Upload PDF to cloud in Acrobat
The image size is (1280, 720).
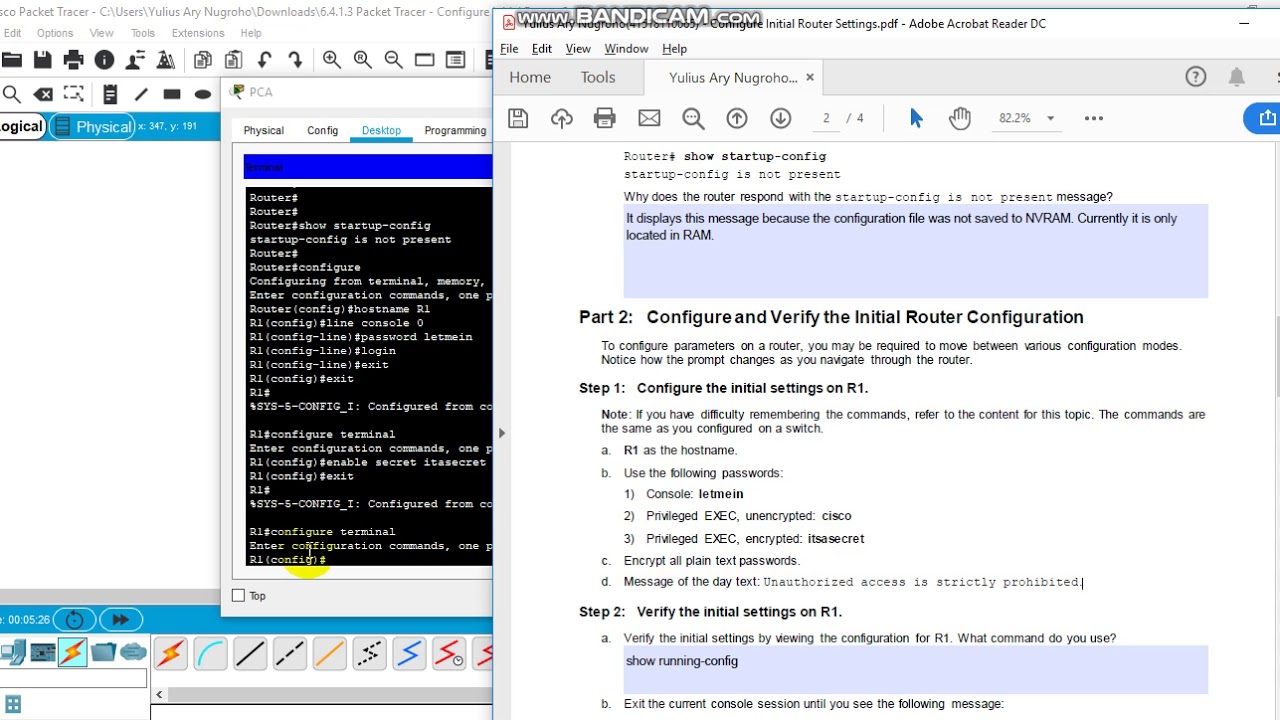[x=562, y=118]
